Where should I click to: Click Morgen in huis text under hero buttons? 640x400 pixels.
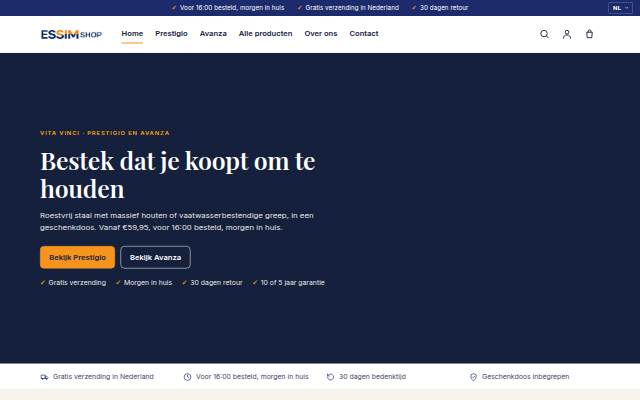[x=148, y=283]
